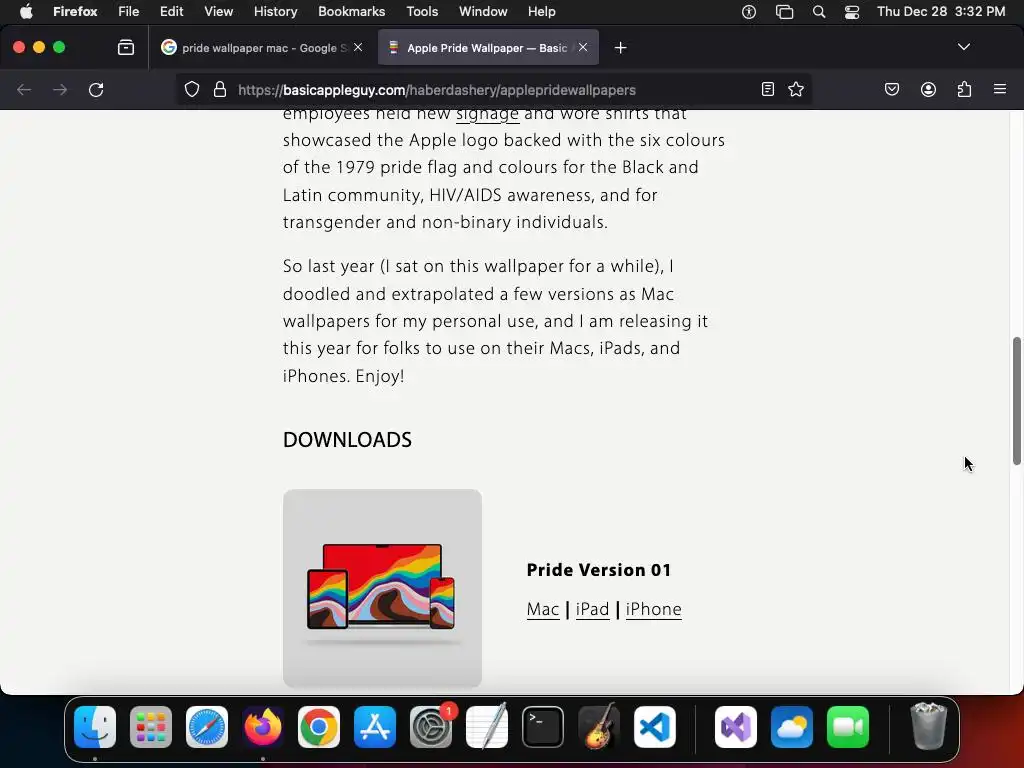Click the Pride Version 01 heading
1024x768 pixels.
pos(599,570)
